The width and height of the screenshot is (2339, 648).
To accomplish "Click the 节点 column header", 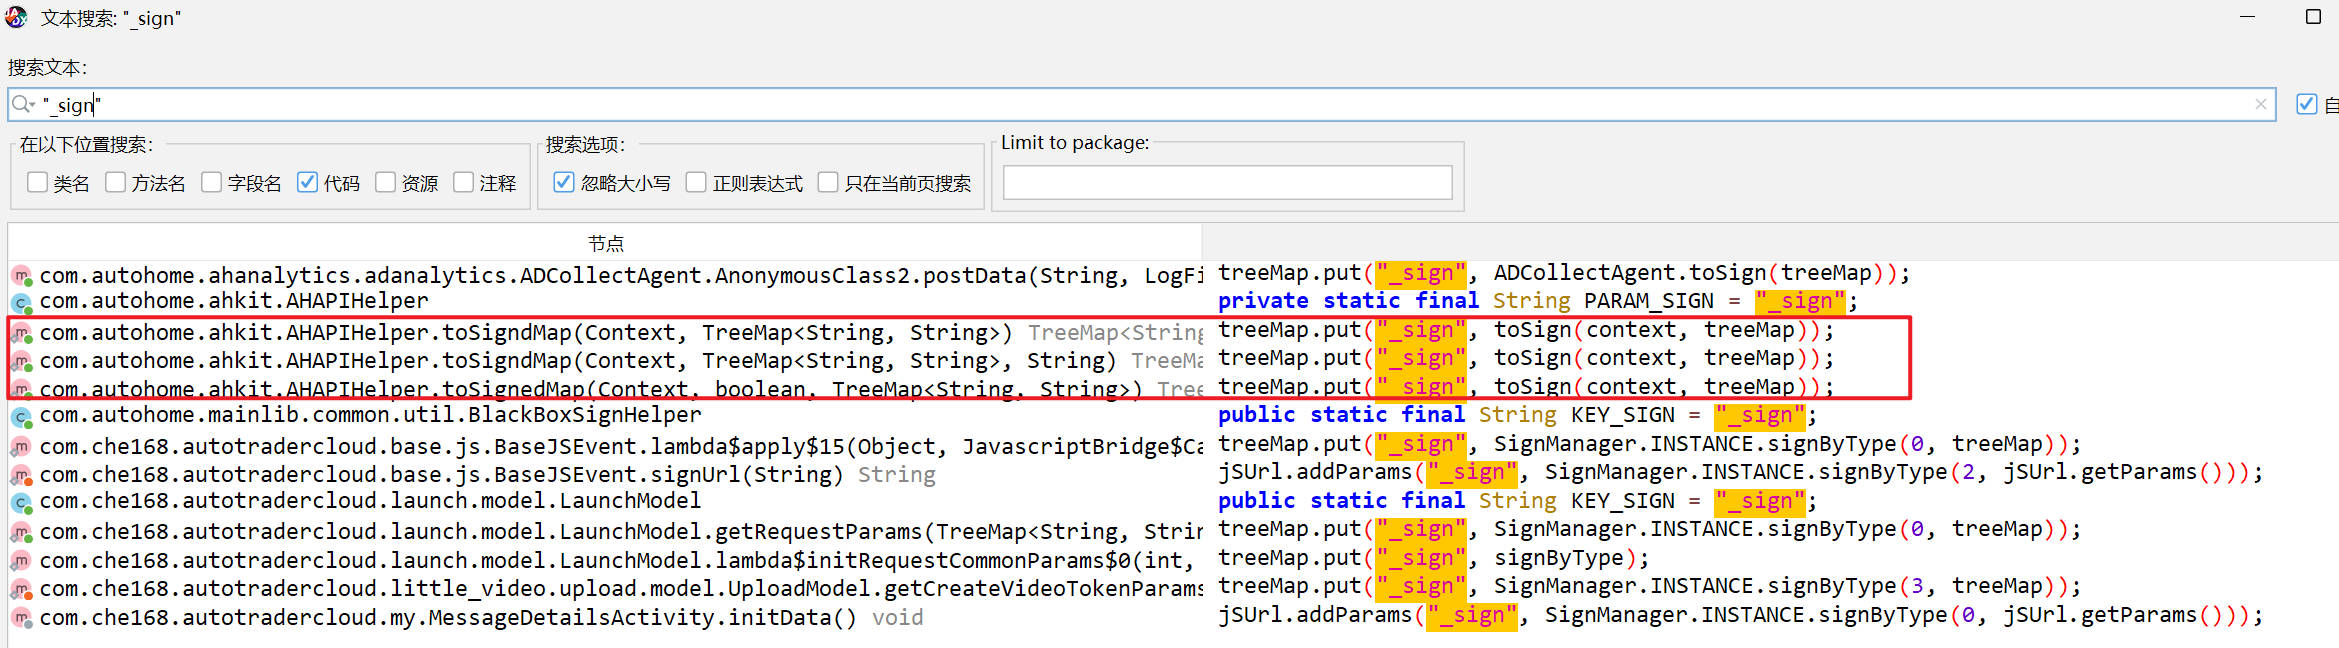I will point(605,243).
